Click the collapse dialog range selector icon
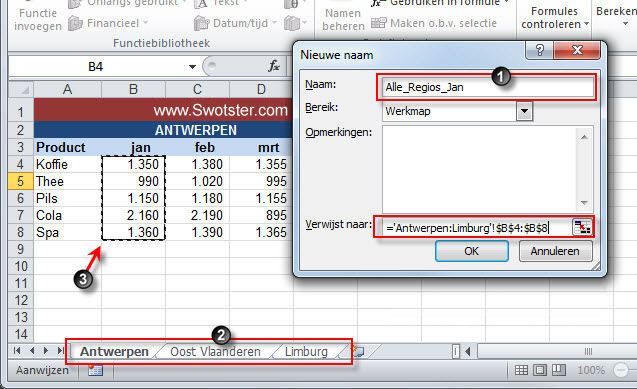Screen dimensions: 637x389 (x=582, y=227)
